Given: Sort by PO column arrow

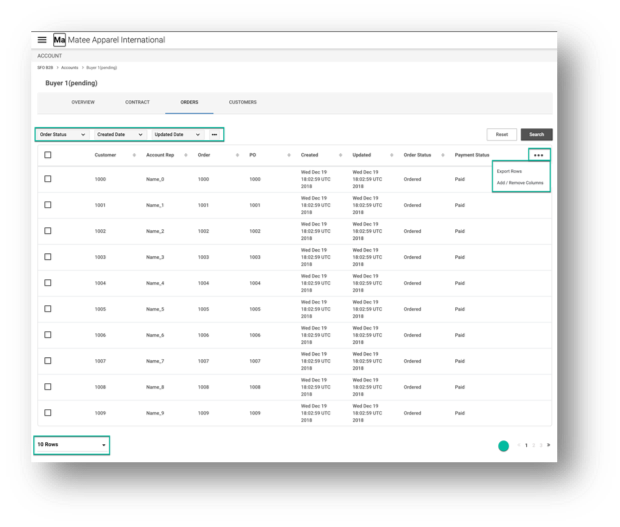Looking at the screenshot, I should pos(289,155).
